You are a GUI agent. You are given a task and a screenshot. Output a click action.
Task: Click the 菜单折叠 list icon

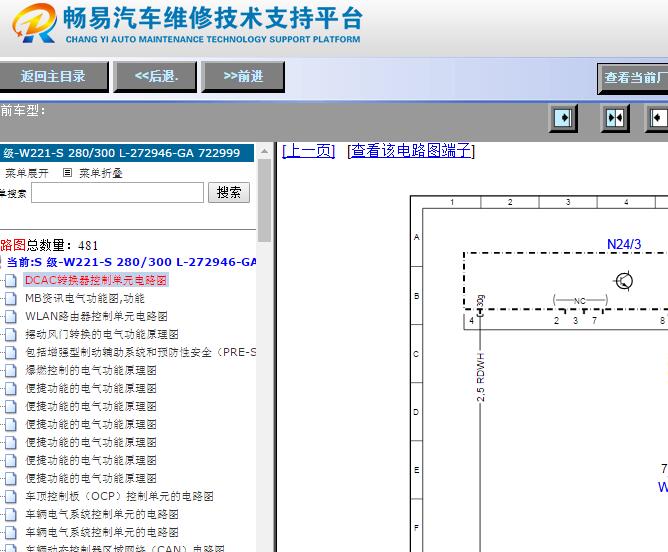[67, 172]
